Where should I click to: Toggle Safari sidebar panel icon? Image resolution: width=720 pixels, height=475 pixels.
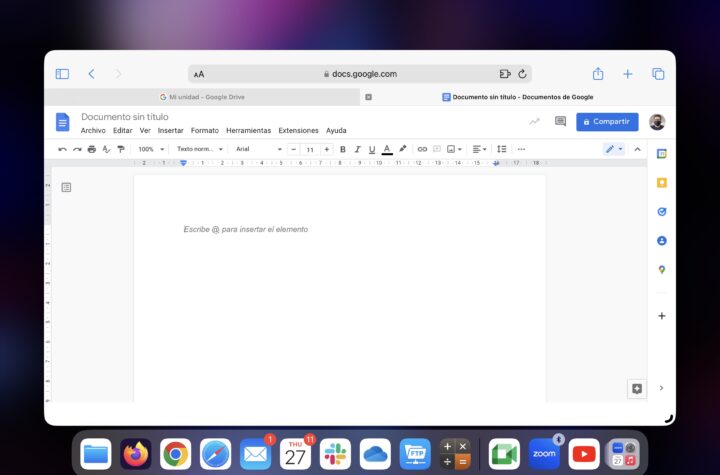(62, 74)
